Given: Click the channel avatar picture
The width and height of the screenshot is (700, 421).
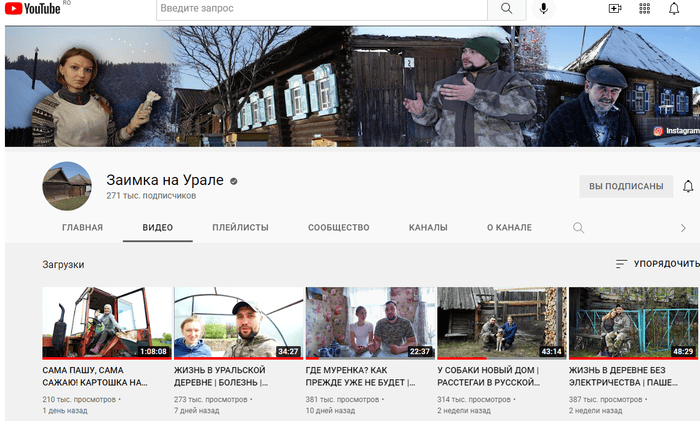Looking at the screenshot, I should point(67,186).
